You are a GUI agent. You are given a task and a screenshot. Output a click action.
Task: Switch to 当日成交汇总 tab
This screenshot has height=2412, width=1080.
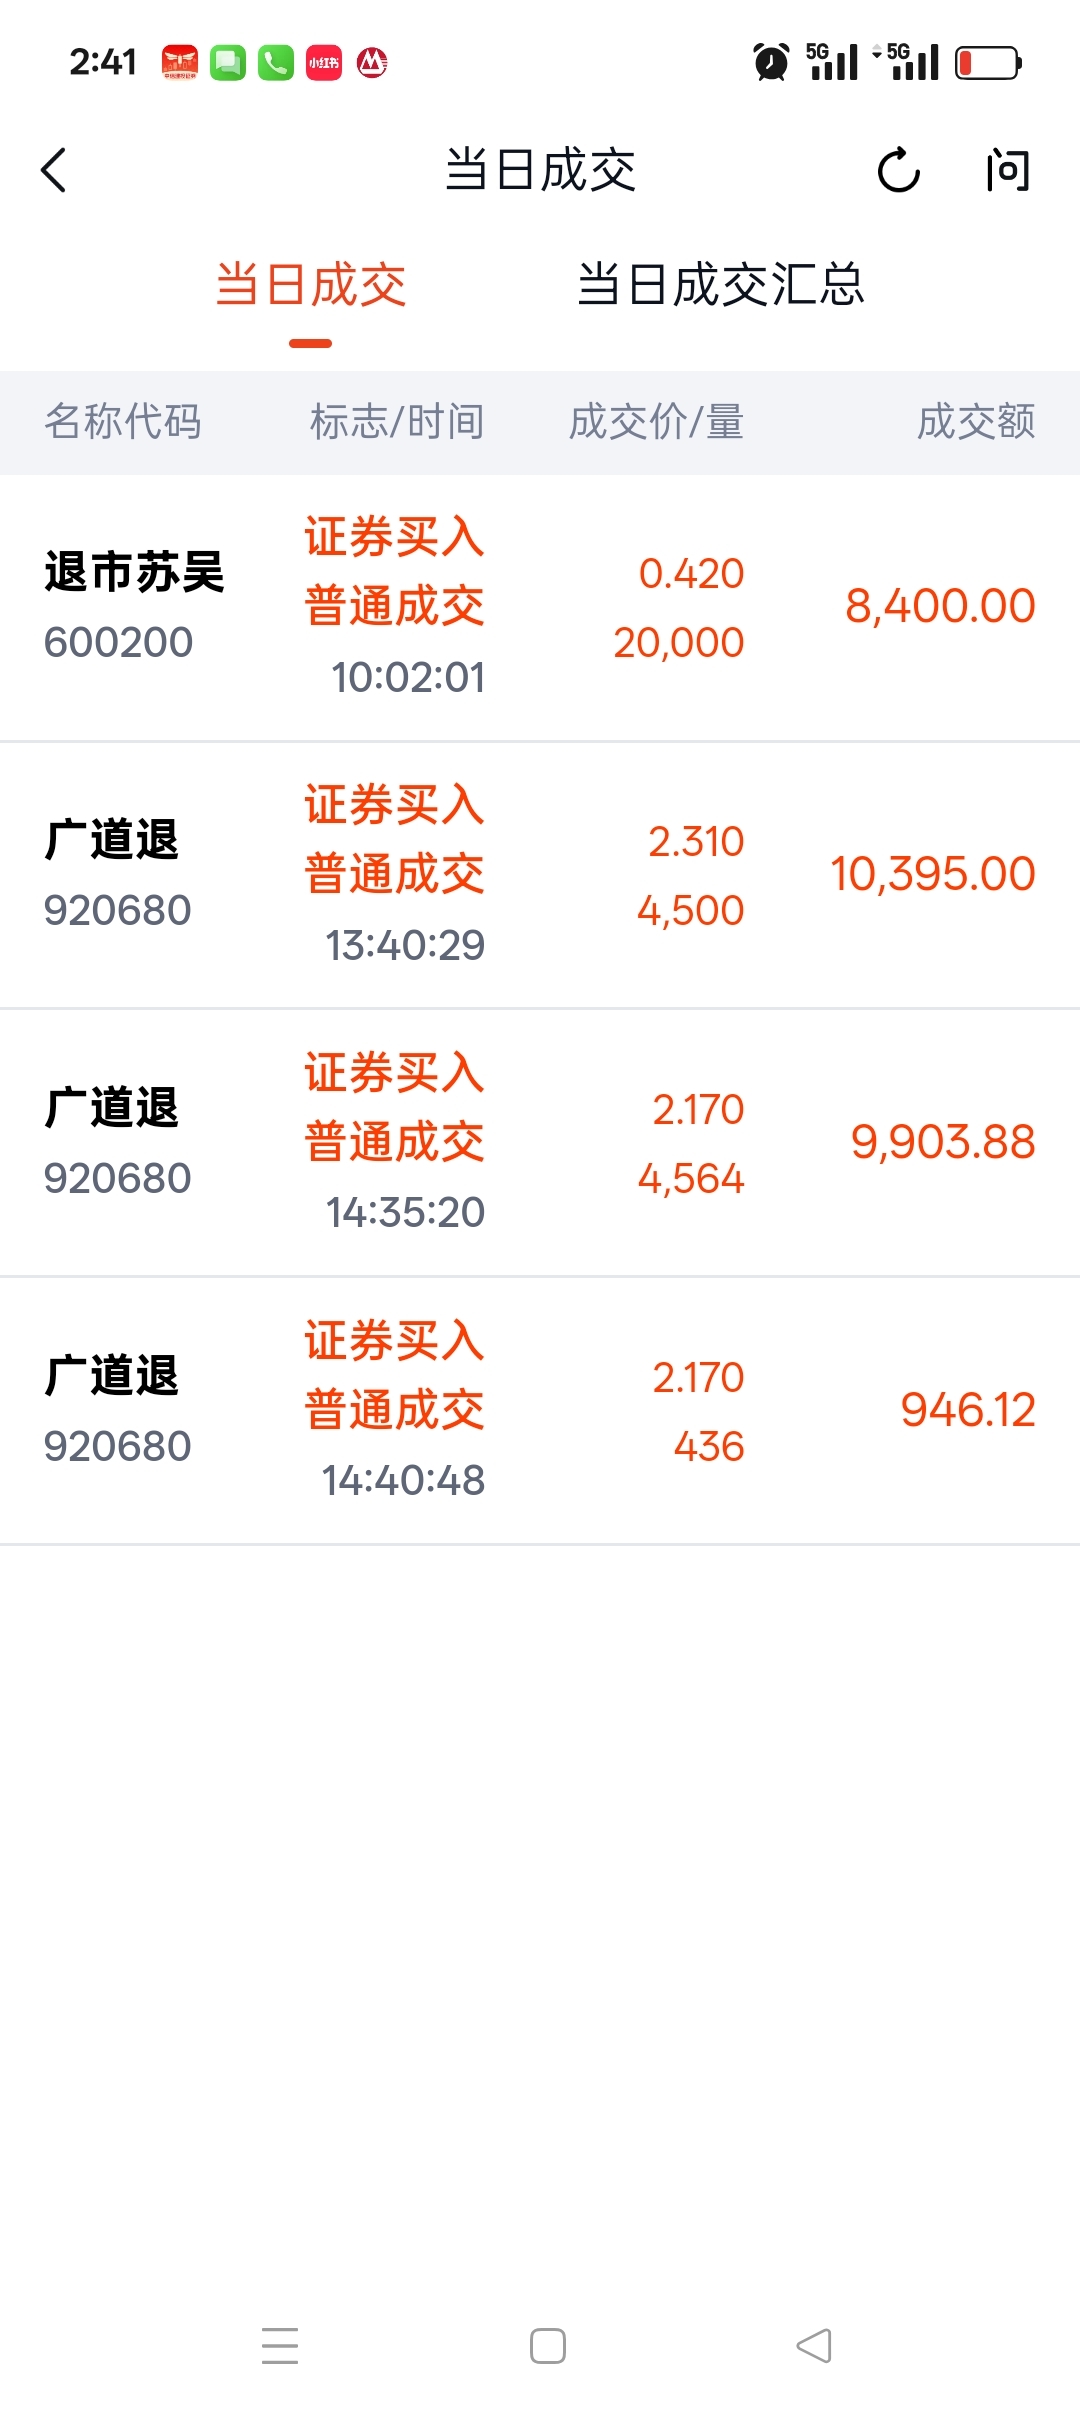tap(720, 285)
